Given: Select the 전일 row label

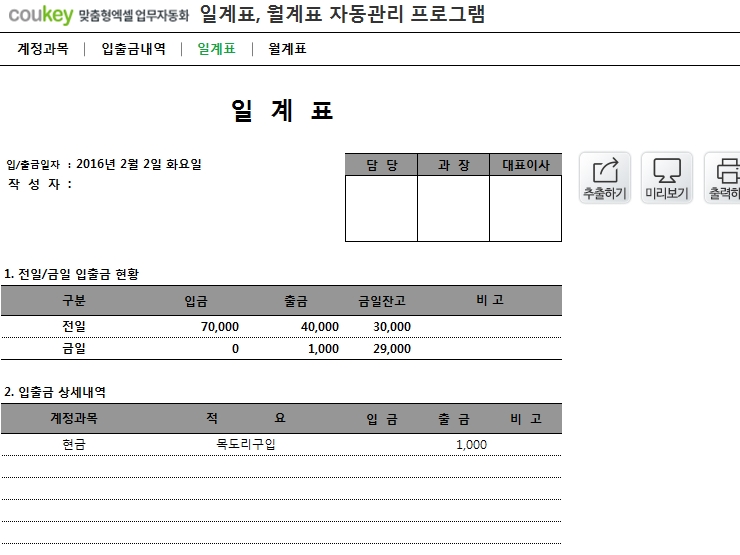Looking at the screenshot, I should tap(74, 327).
